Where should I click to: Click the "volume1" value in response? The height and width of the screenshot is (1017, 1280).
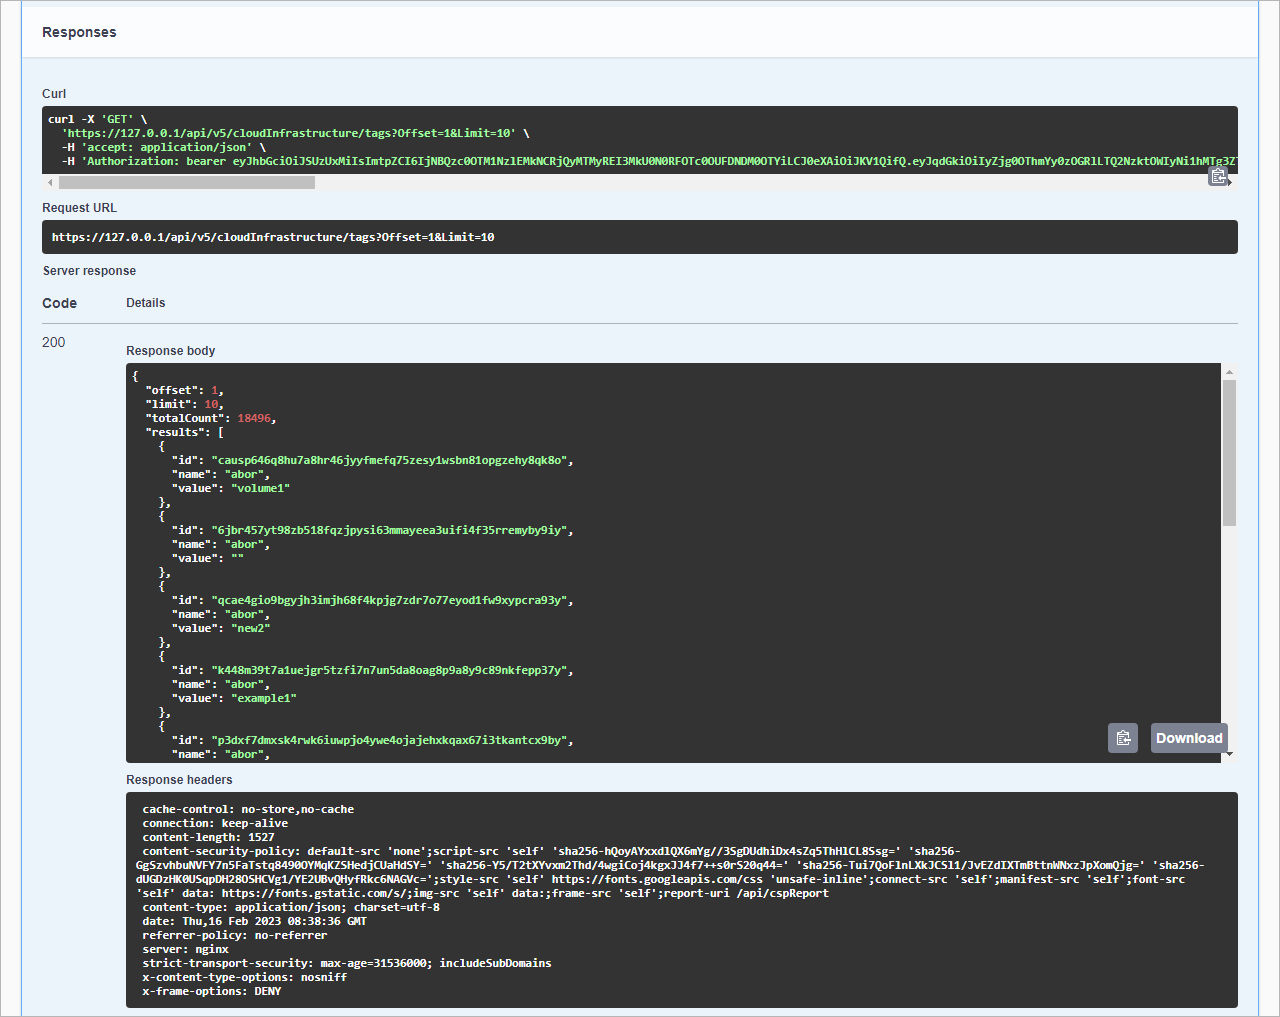tap(261, 488)
